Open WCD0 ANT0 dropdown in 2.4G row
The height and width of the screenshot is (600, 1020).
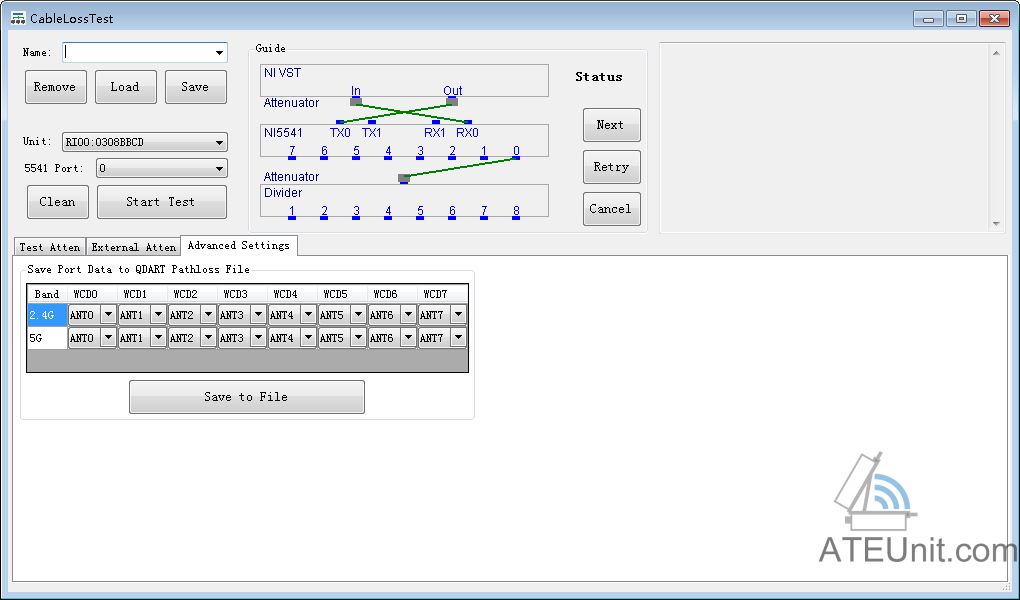click(108, 315)
